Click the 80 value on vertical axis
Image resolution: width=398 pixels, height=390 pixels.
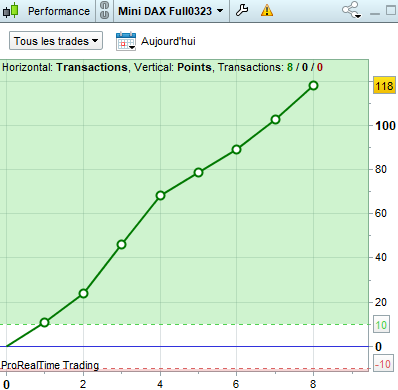381,169
